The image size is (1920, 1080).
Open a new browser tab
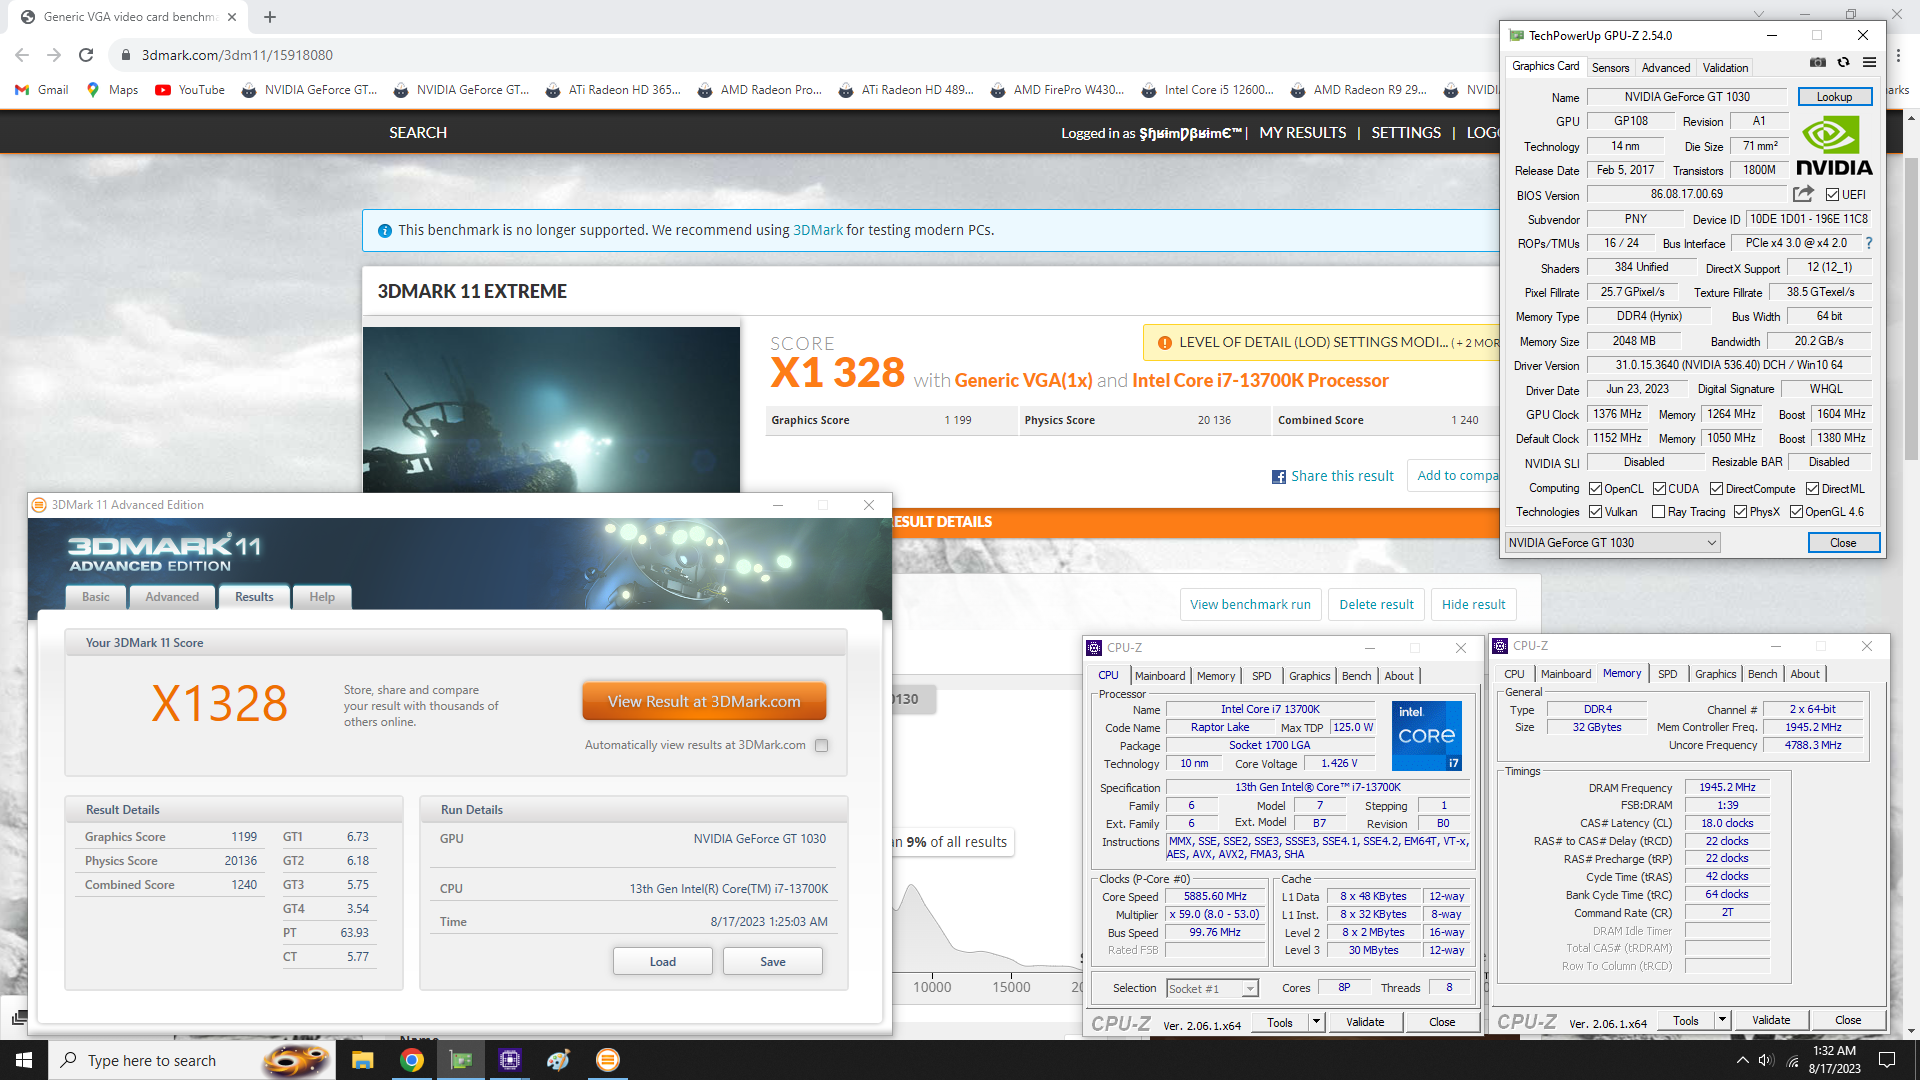[270, 17]
